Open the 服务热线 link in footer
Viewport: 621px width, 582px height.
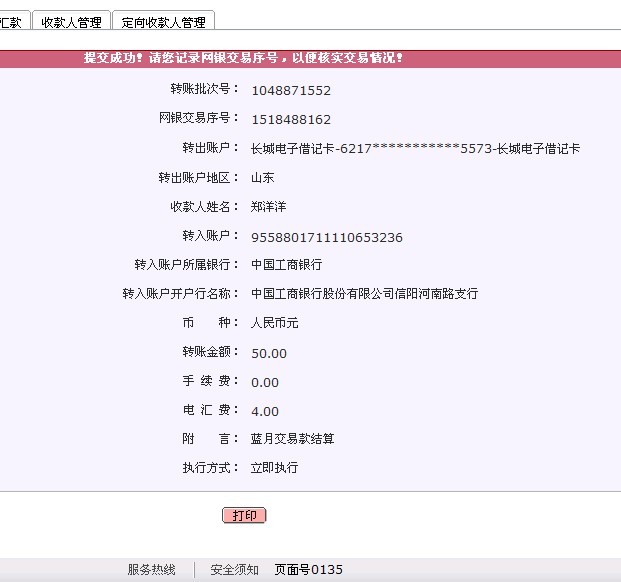[151, 570]
